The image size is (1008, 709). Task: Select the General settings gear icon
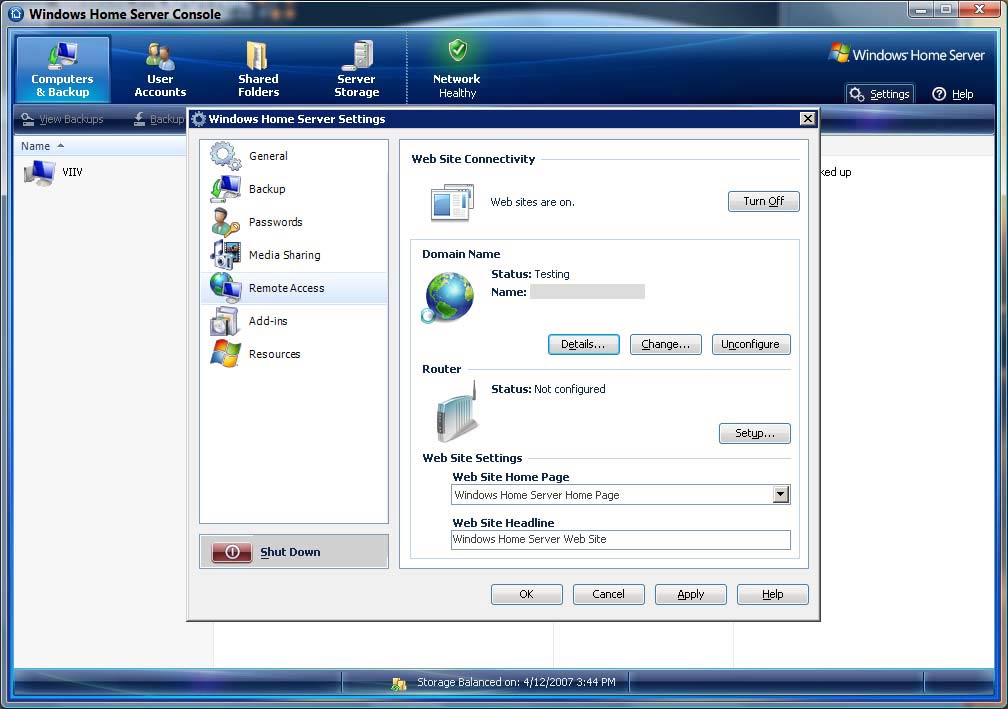(x=225, y=156)
